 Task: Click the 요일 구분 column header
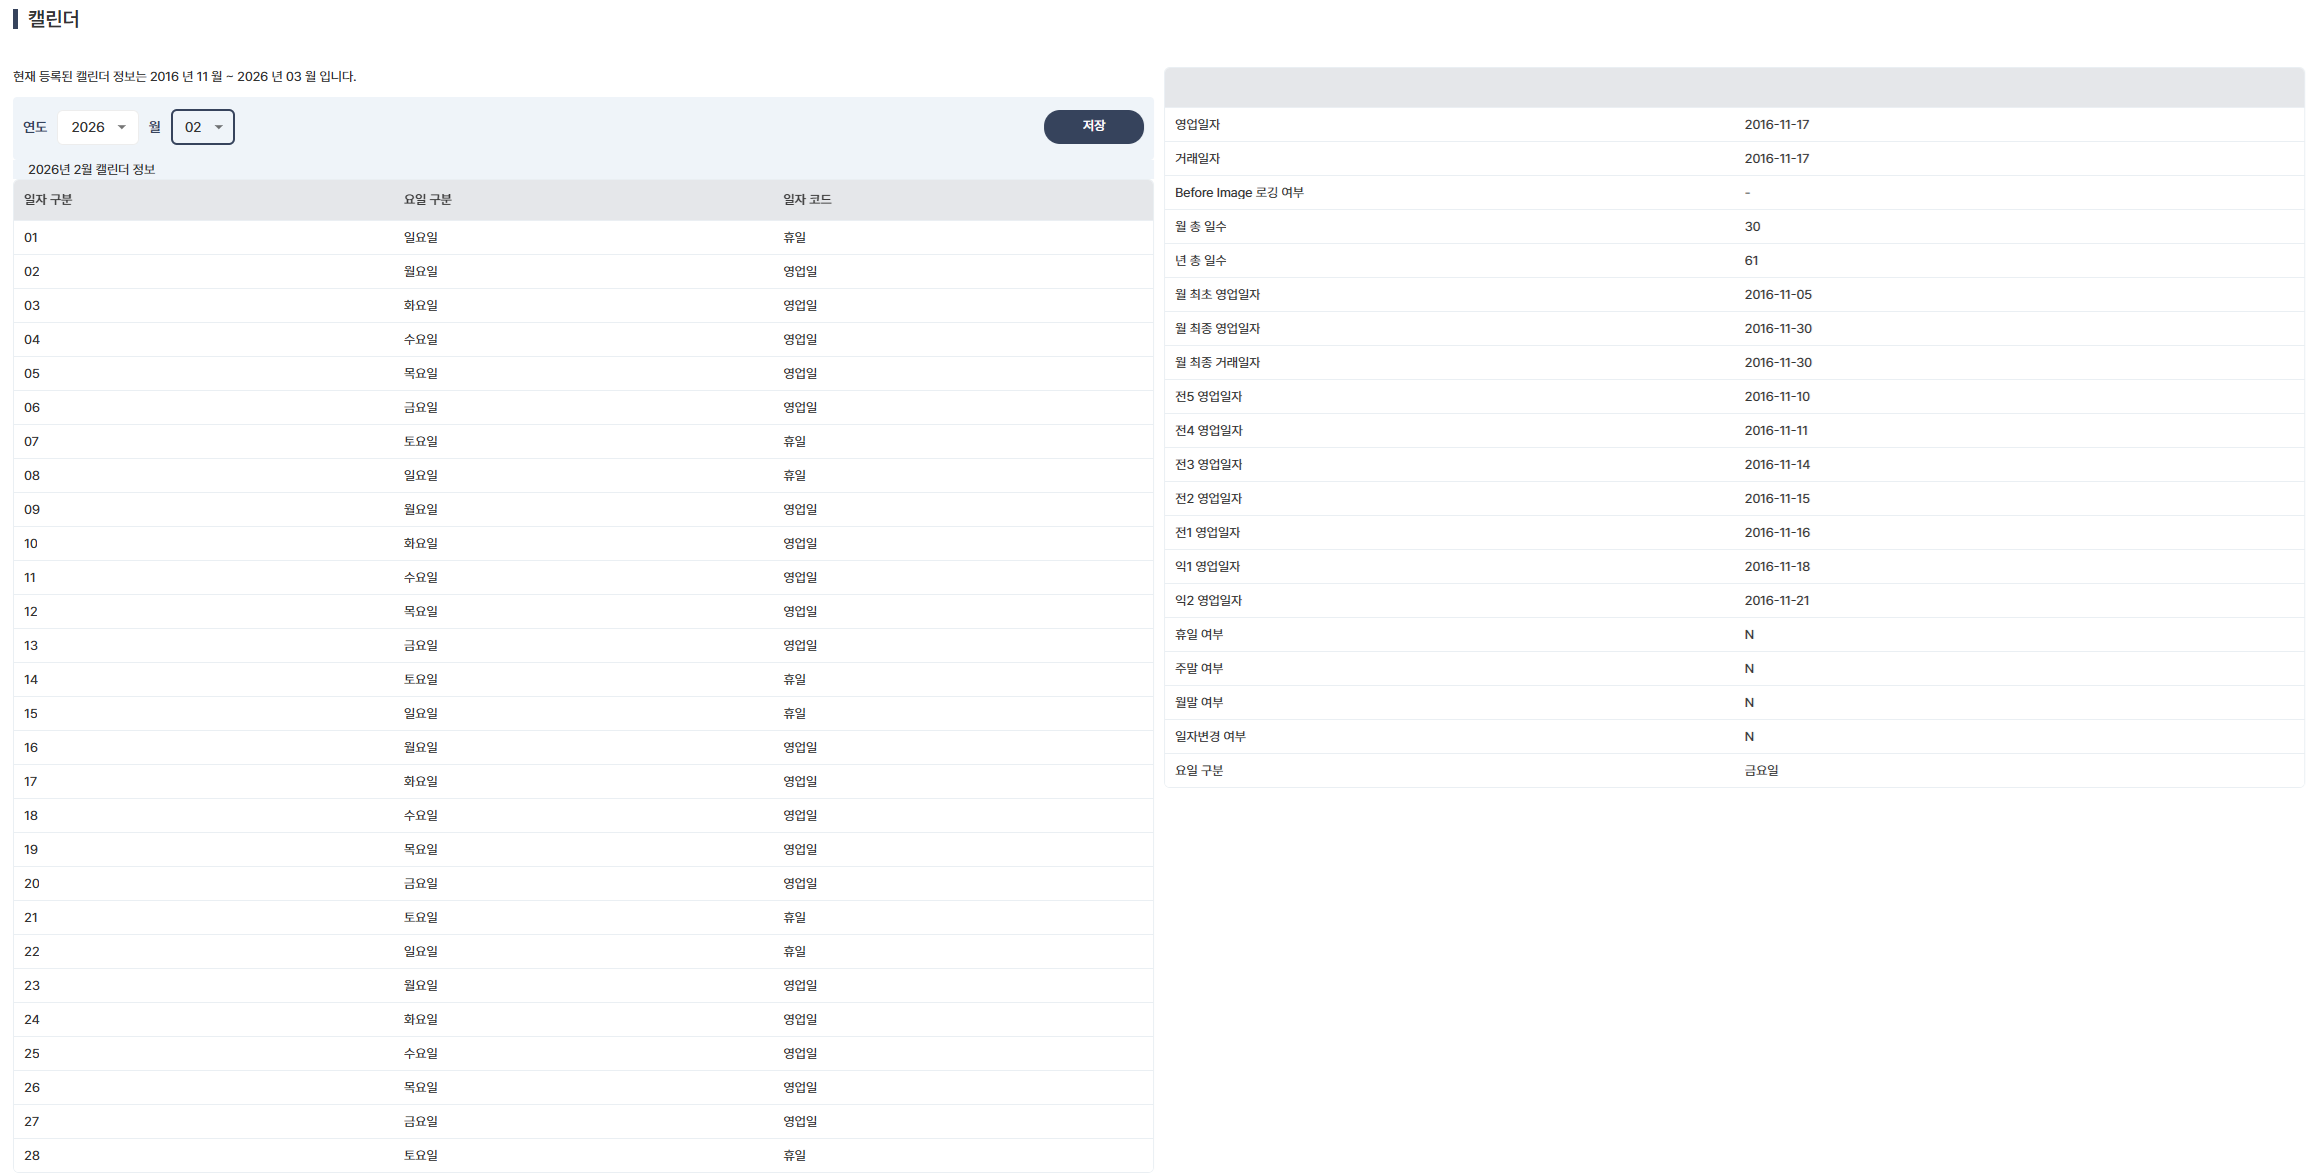click(427, 200)
